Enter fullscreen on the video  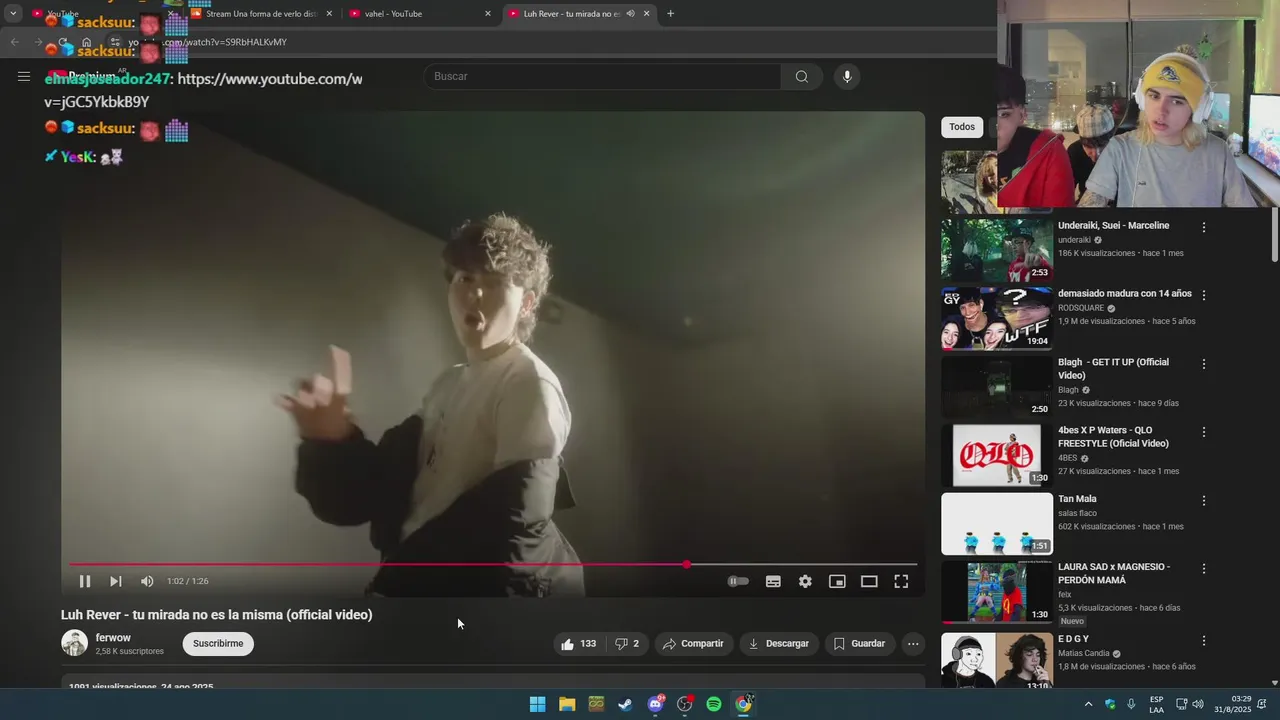coord(901,581)
